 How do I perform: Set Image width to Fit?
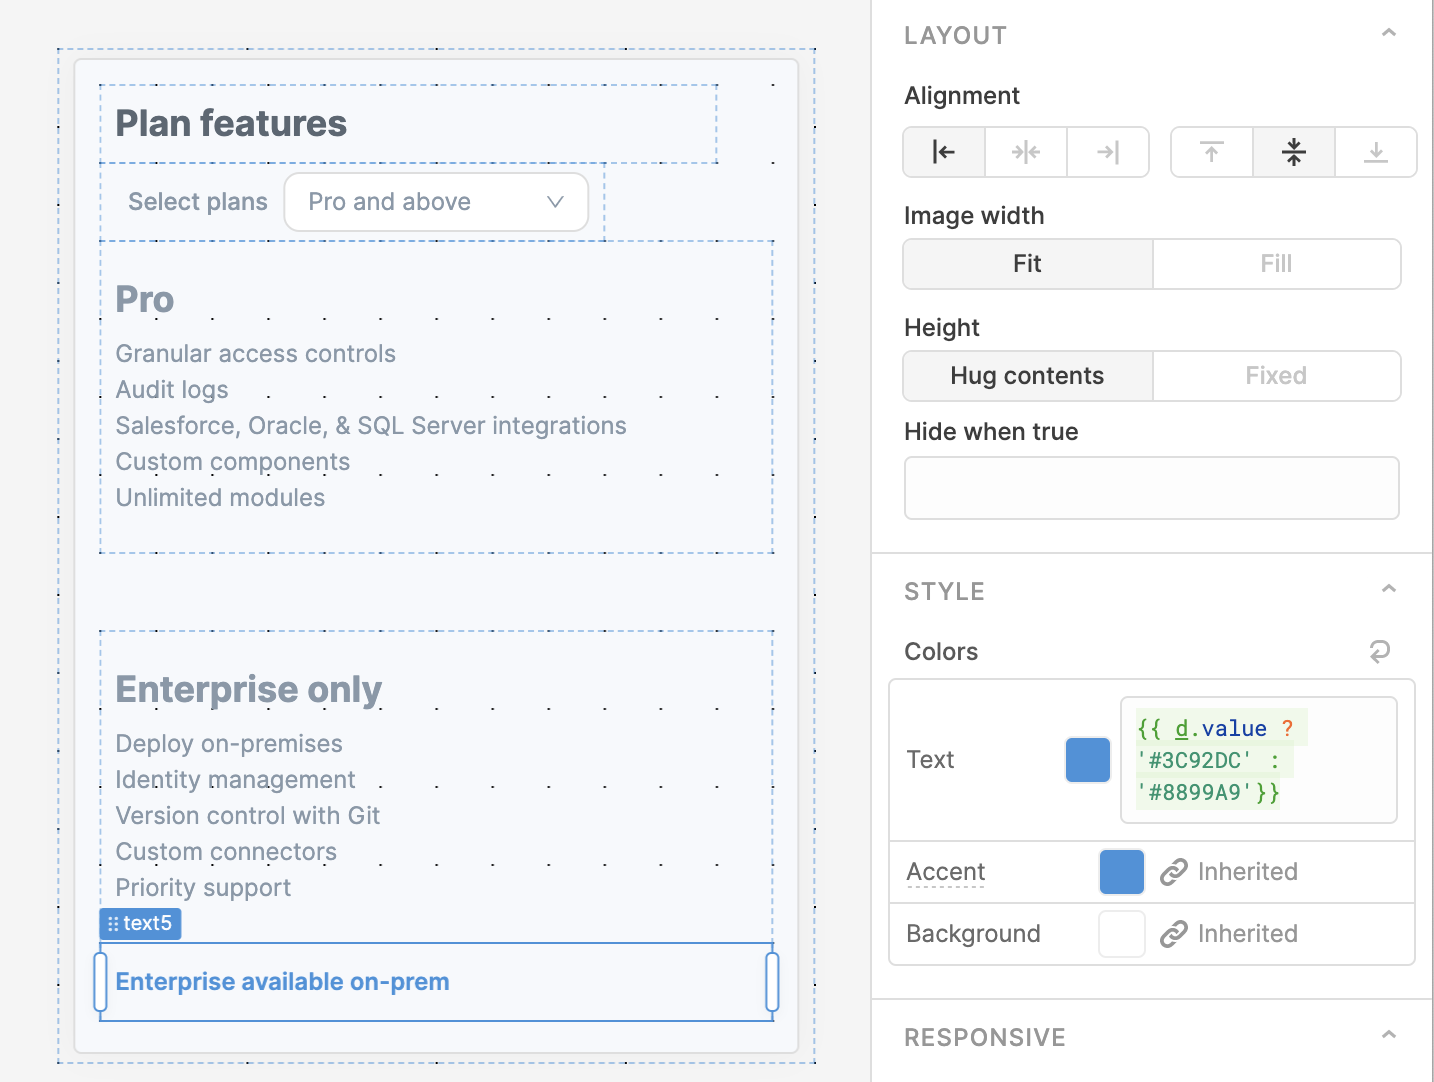[x=1027, y=264]
